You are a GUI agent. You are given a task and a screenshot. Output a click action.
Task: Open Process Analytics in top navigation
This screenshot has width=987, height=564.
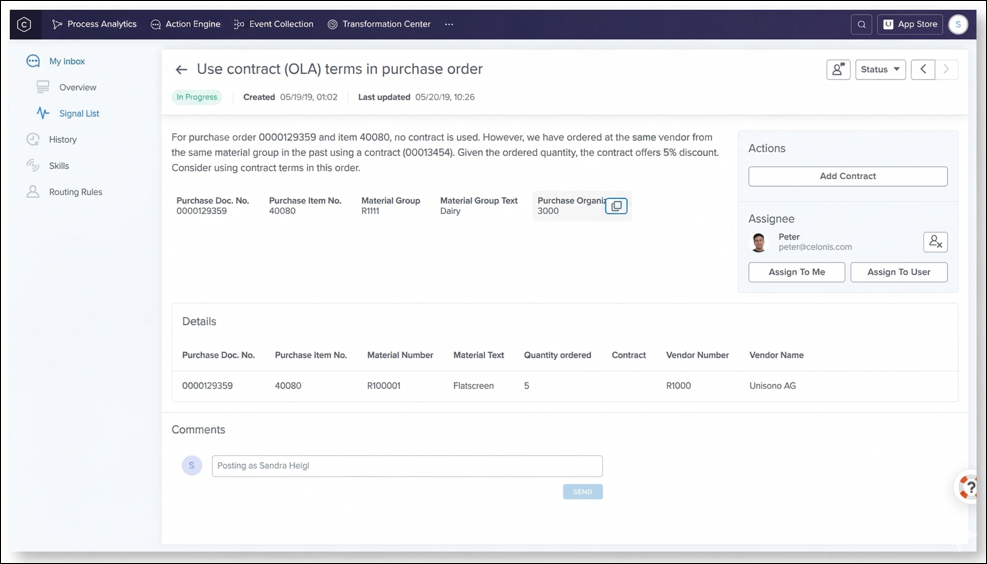tap(93, 25)
